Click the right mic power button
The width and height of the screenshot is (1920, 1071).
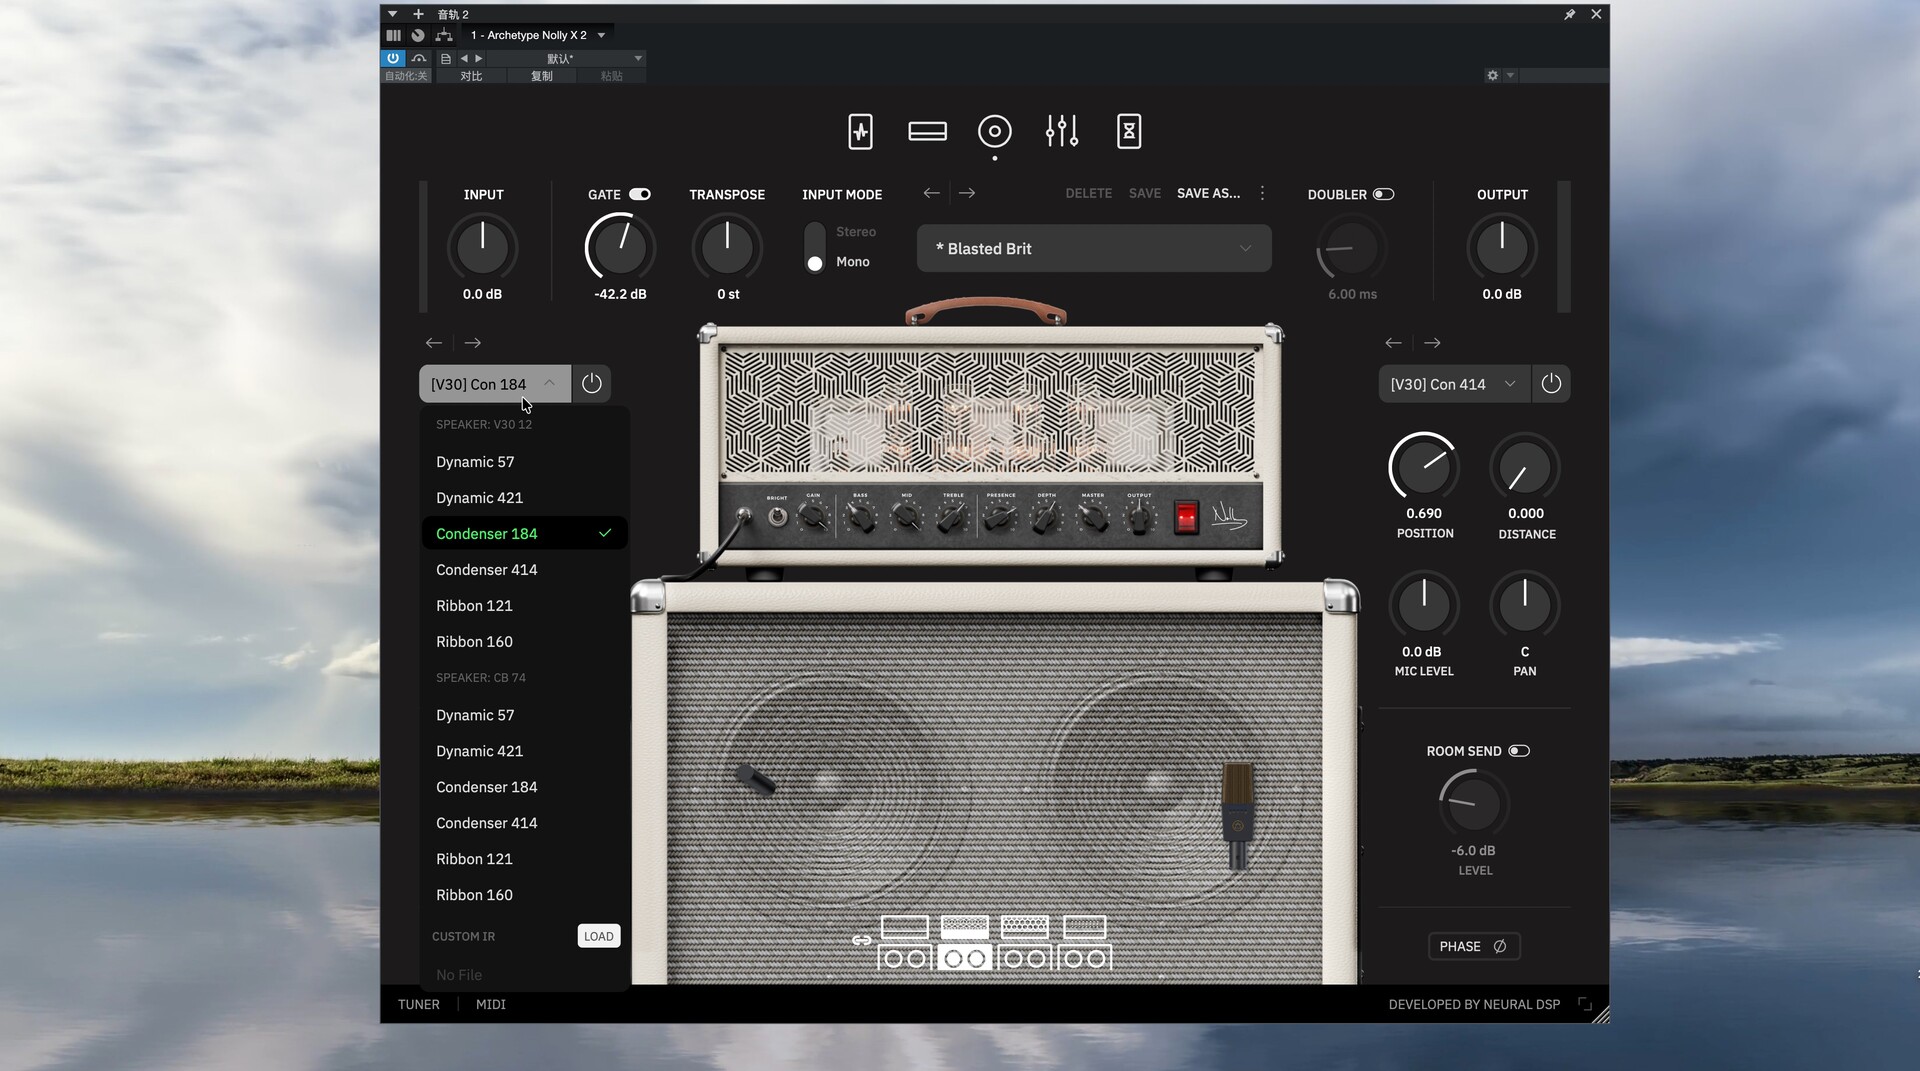1550,384
